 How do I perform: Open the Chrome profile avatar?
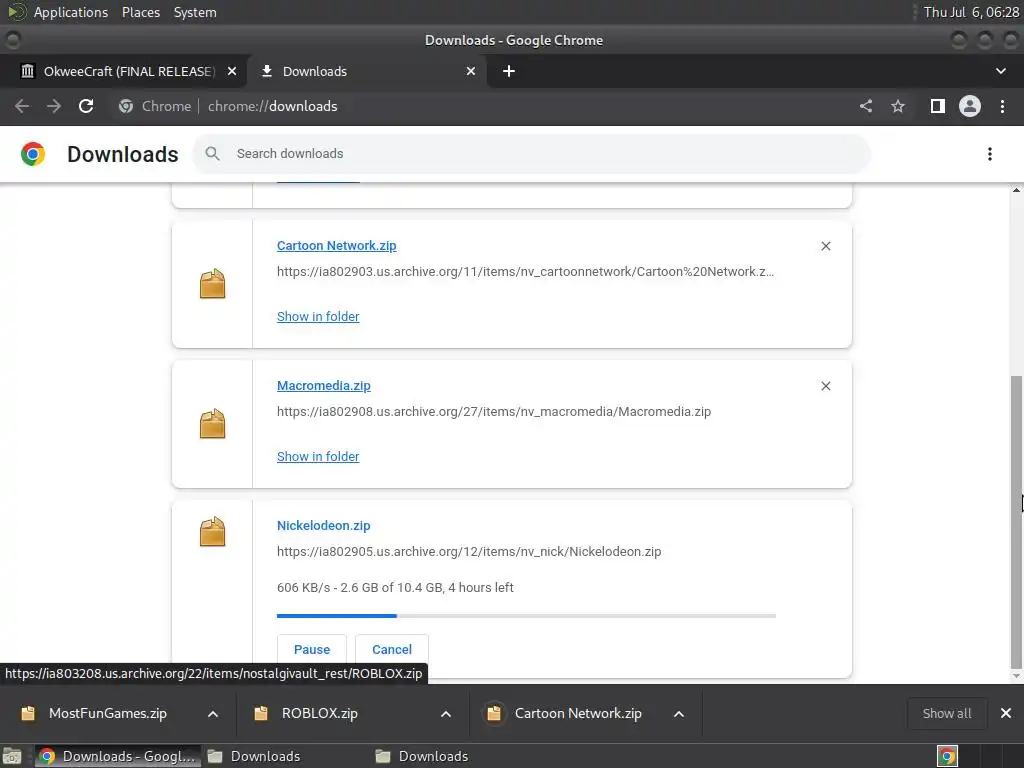tap(970, 106)
